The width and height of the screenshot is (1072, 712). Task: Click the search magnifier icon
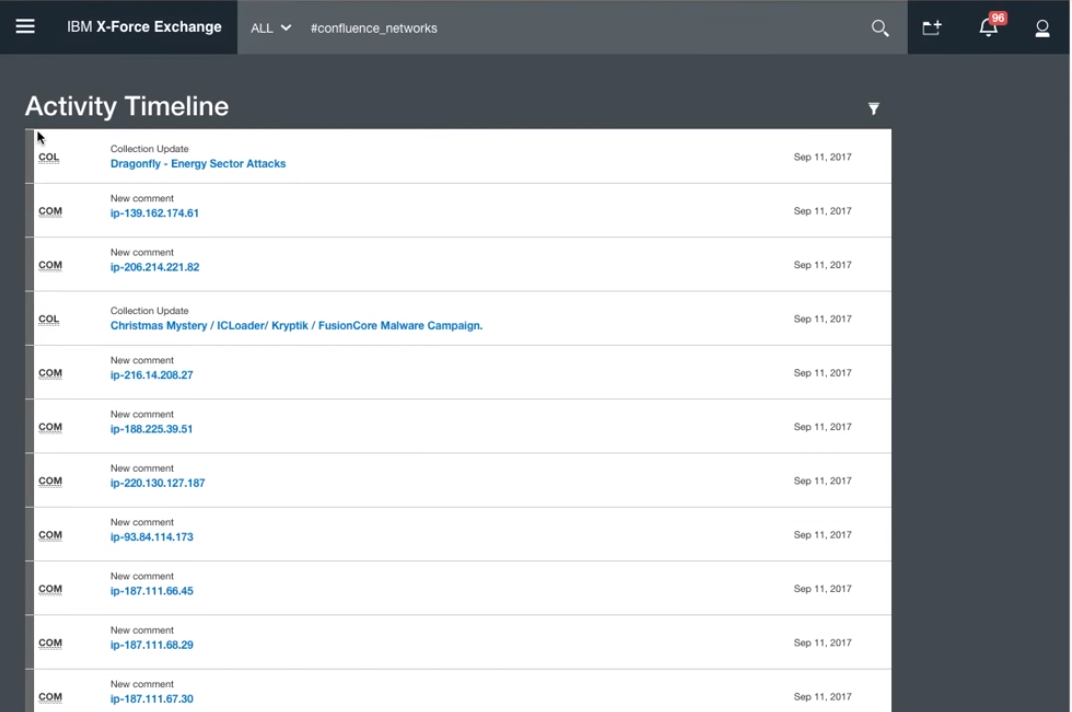point(880,28)
